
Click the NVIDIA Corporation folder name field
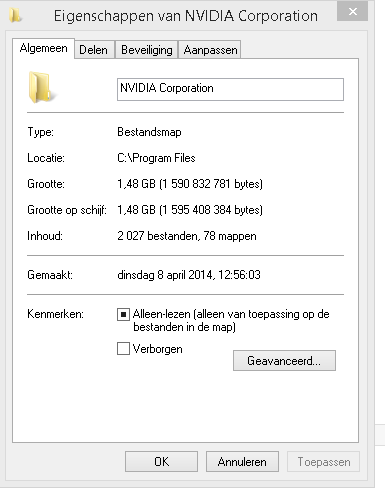click(230, 89)
